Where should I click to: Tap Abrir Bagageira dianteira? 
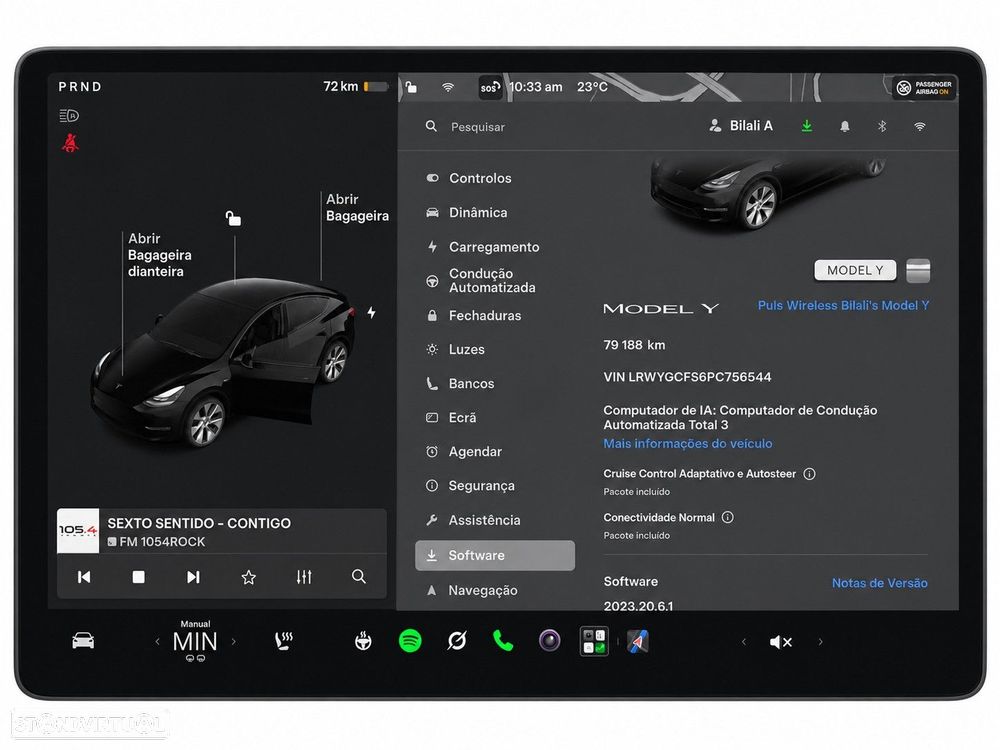click(159, 255)
